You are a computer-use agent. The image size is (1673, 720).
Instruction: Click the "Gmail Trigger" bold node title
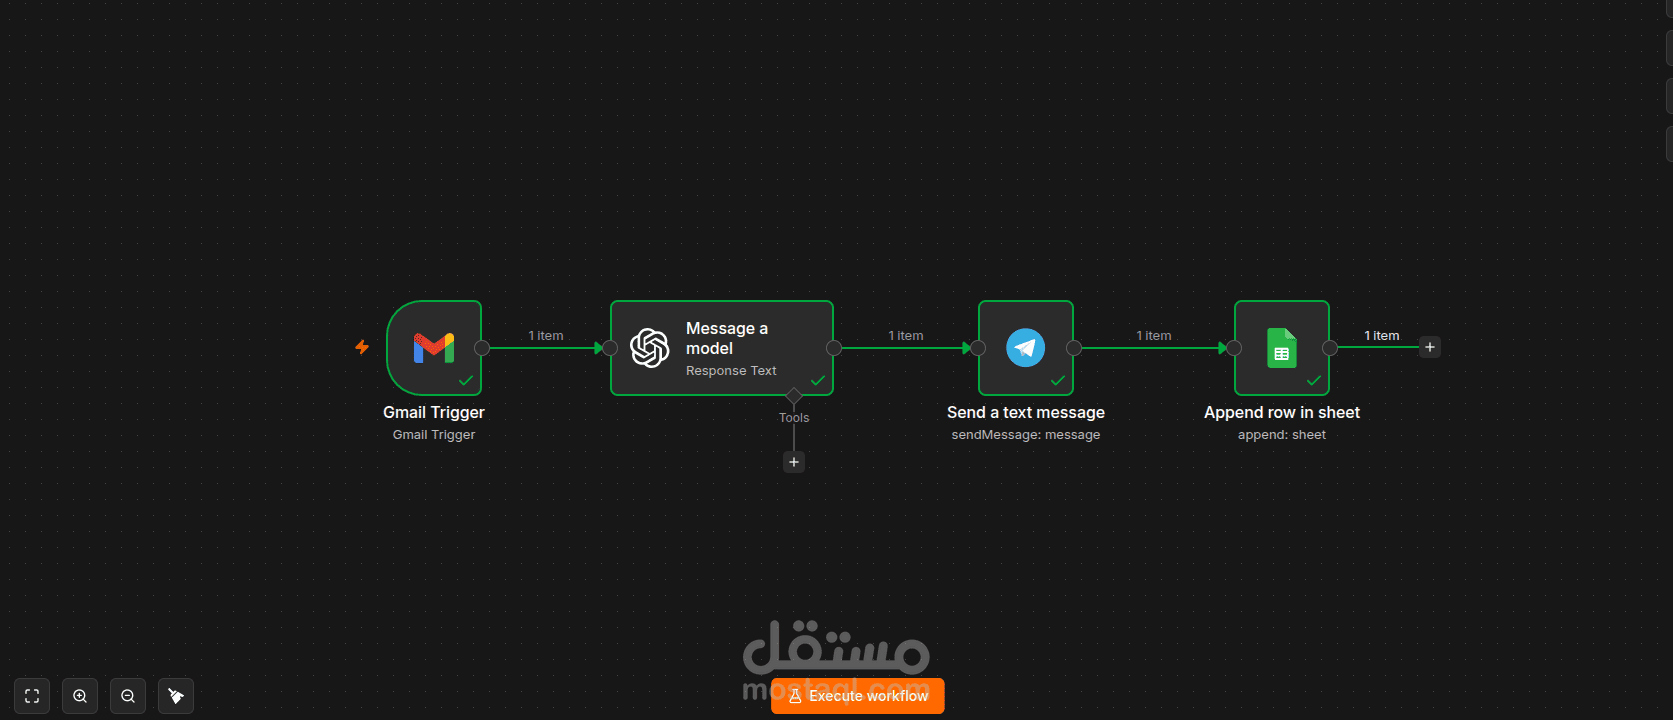click(x=434, y=413)
